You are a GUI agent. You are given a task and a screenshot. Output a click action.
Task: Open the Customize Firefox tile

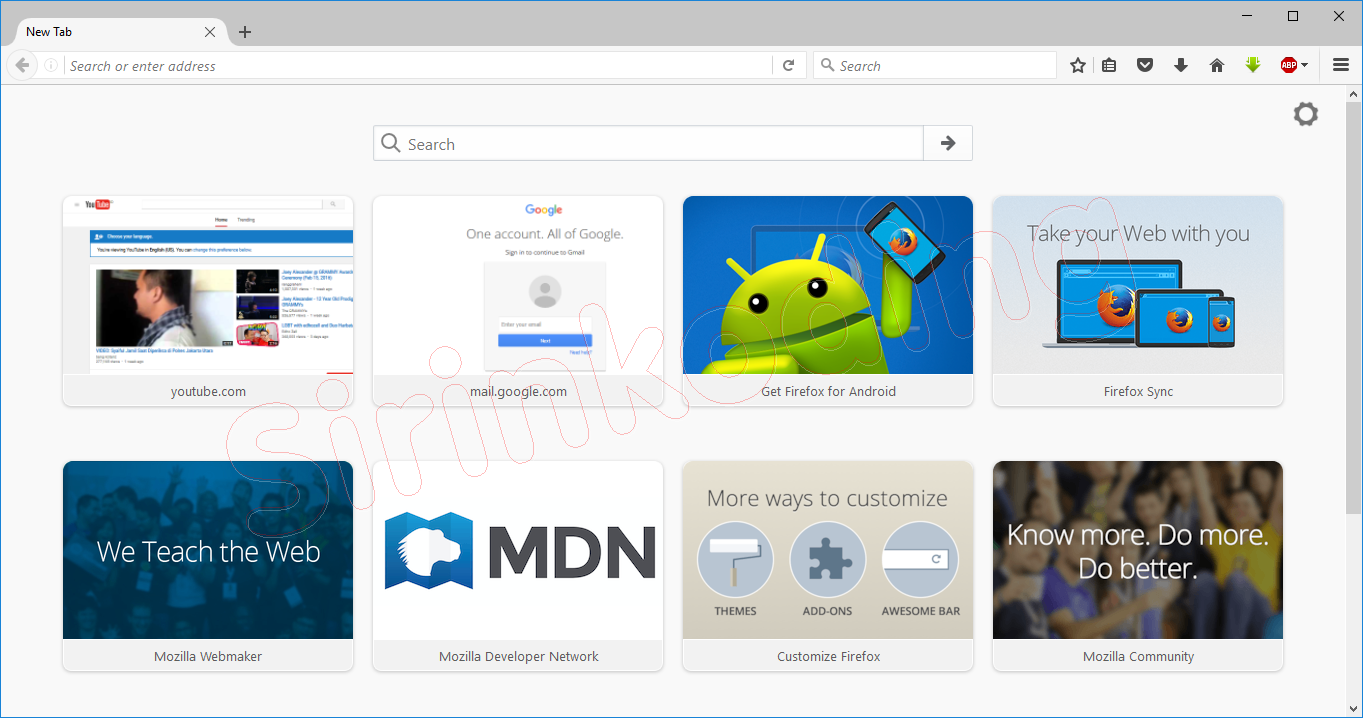828,566
